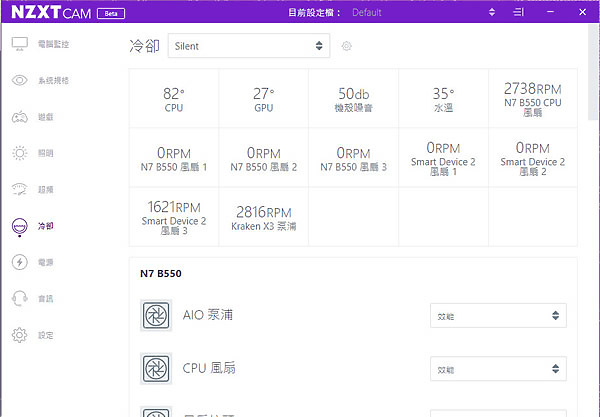This screenshot has height=417, width=600.
Task: Close the NZXT CAM window
Action: (x=582, y=12)
